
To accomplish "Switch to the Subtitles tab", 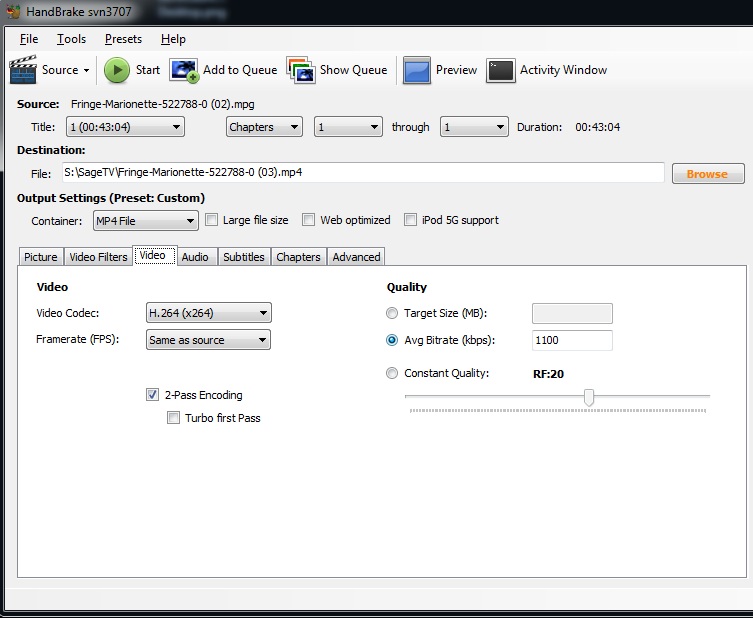I will pyautogui.click(x=244, y=257).
